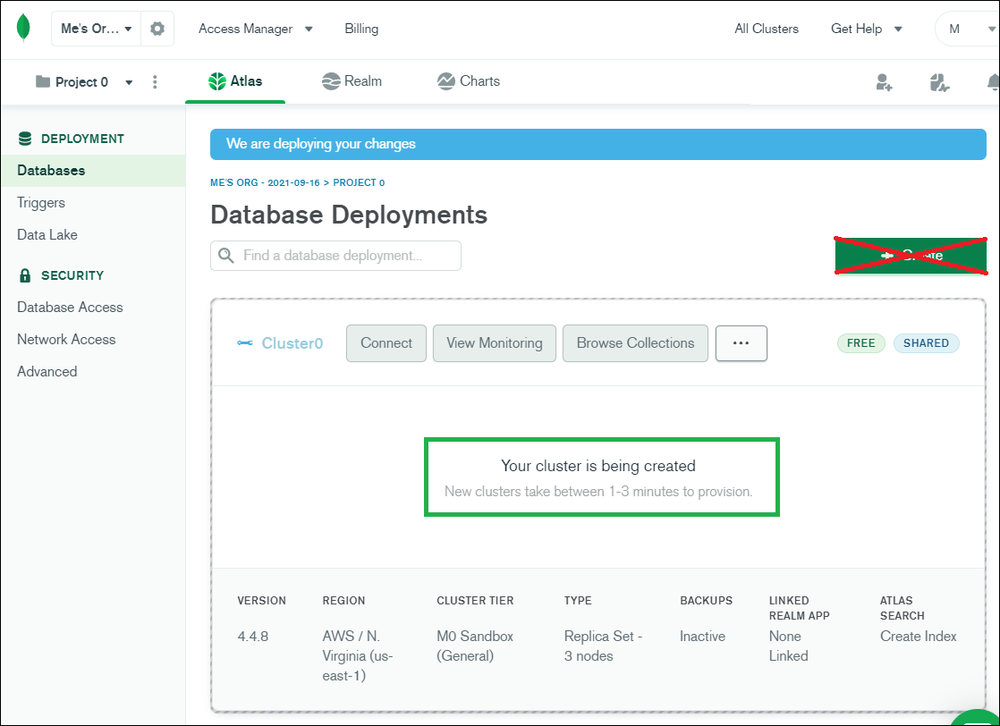Expand the Get Help menu
1000x726 pixels.
click(866, 29)
